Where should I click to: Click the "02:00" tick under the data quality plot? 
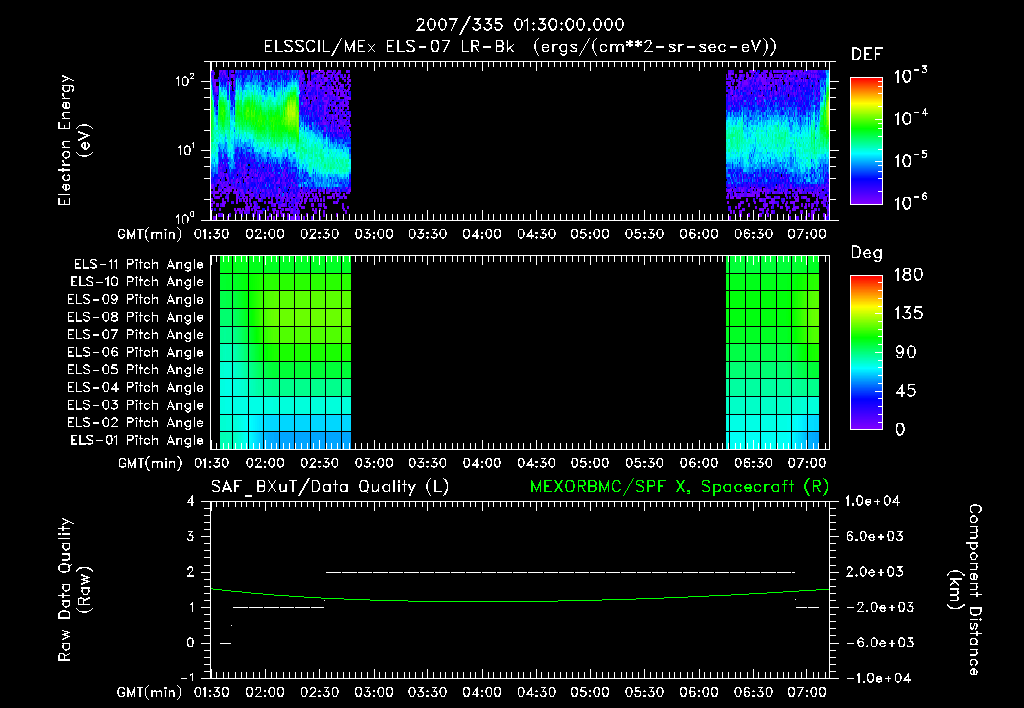point(264,692)
